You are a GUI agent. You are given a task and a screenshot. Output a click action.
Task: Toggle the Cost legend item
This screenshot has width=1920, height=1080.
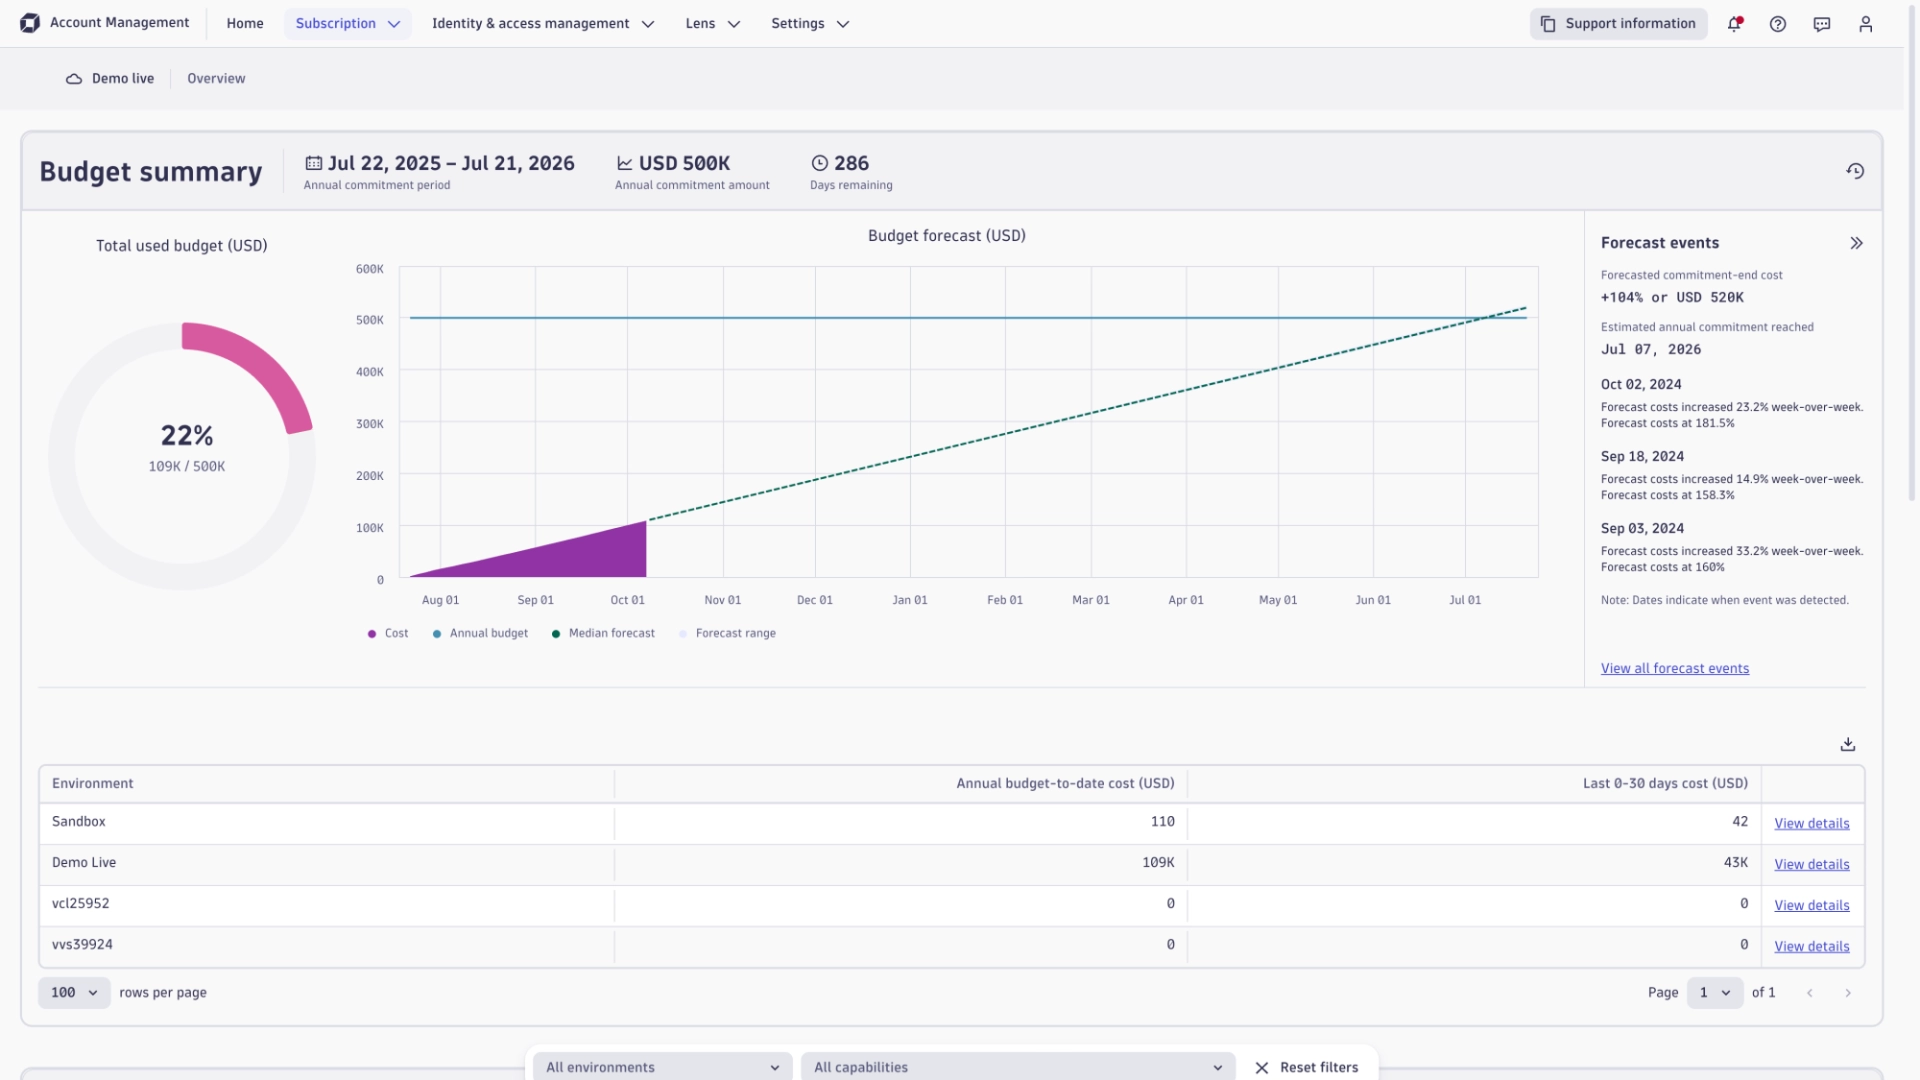pyautogui.click(x=387, y=633)
